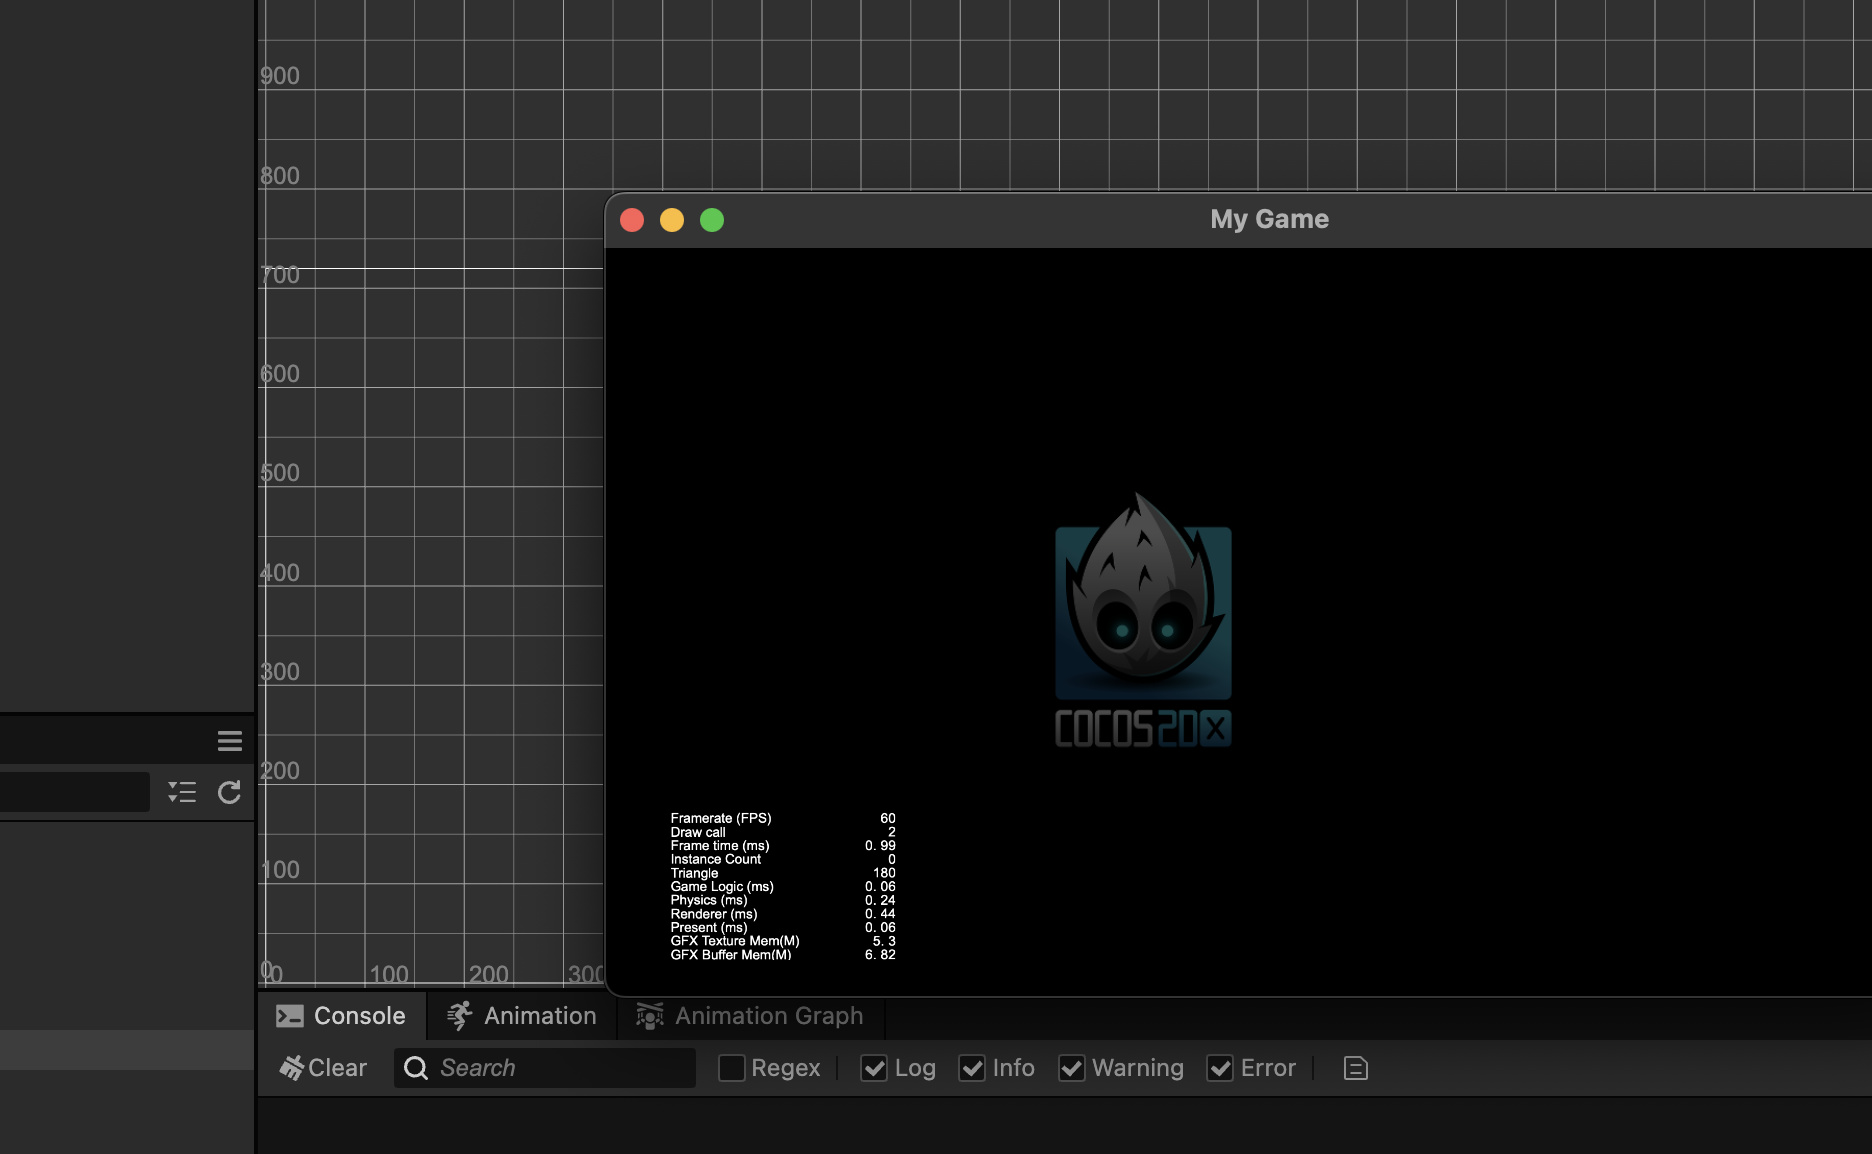Minimize the My Game window
1872x1154 pixels.
tap(672, 220)
